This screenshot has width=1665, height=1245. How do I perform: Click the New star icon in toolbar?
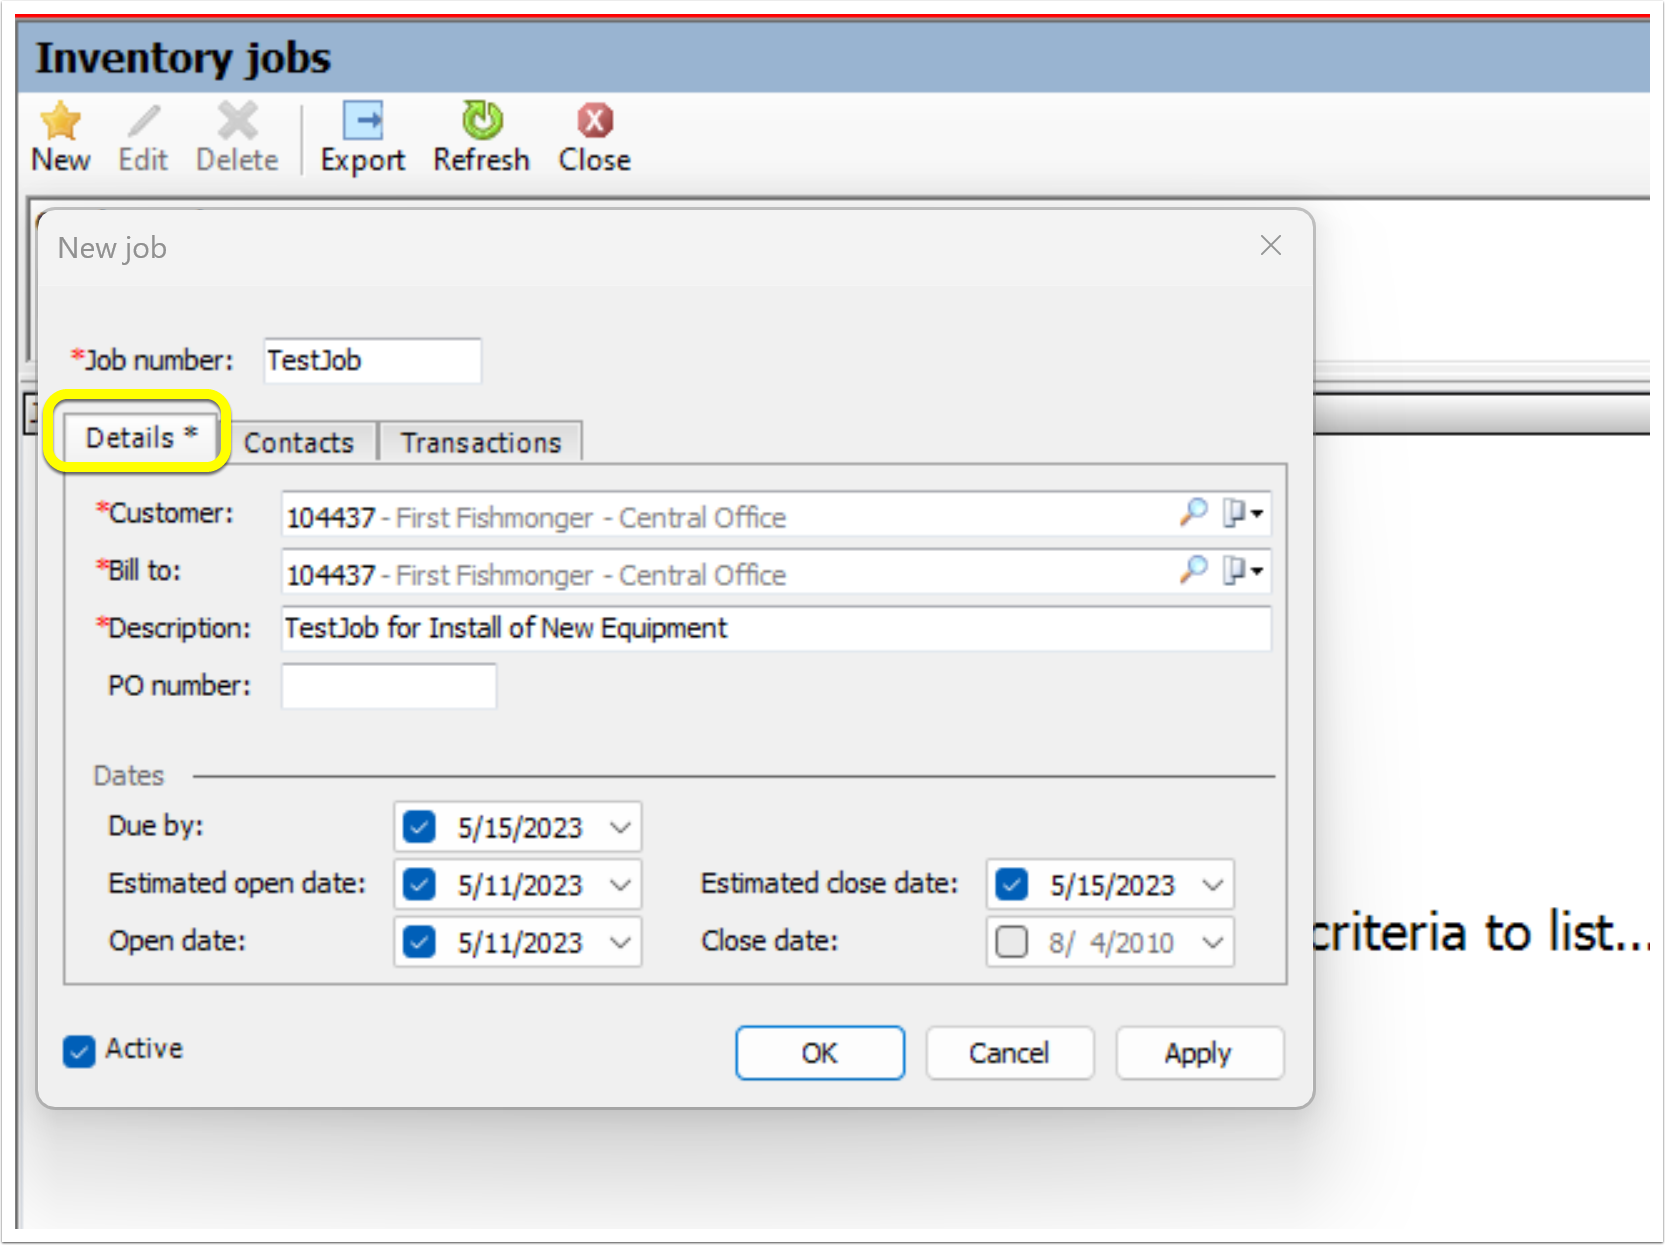[61, 121]
